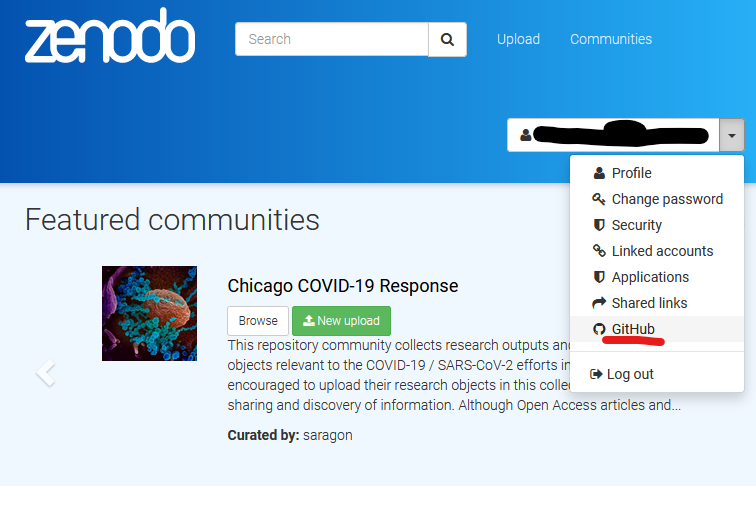Click the previous carousel arrow
Viewport: 756px width, 510px height.
[45, 373]
